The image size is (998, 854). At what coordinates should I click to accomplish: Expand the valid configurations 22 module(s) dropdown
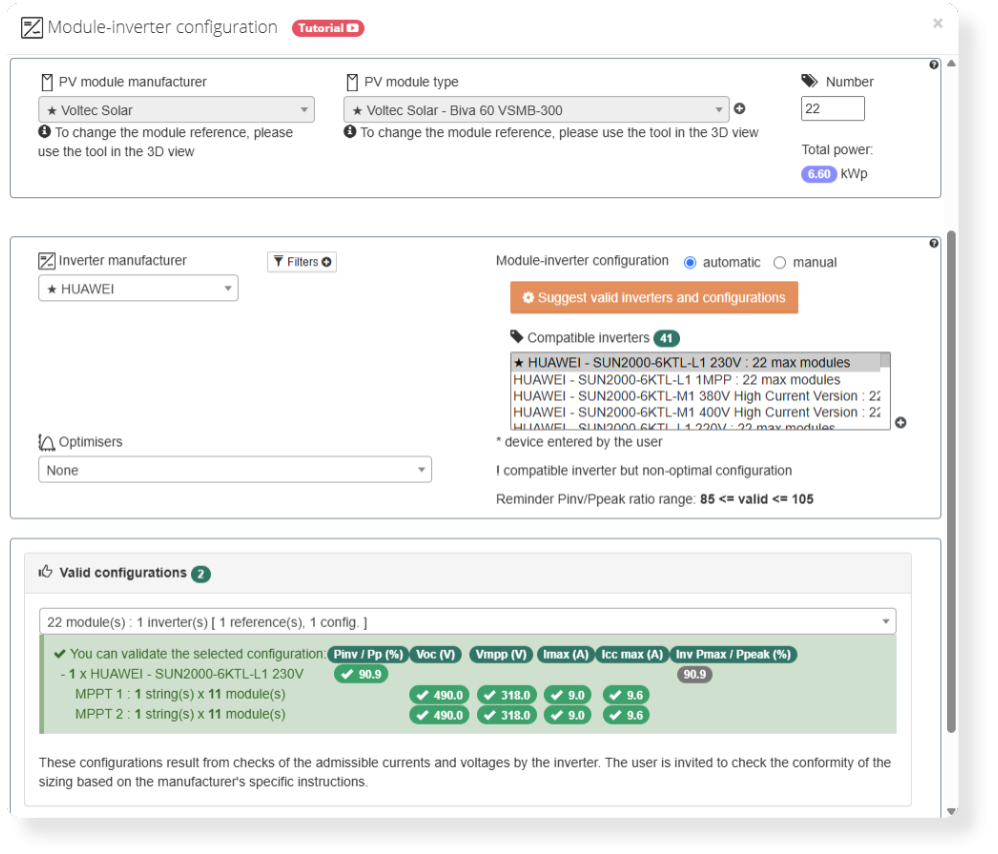click(x=467, y=622)
